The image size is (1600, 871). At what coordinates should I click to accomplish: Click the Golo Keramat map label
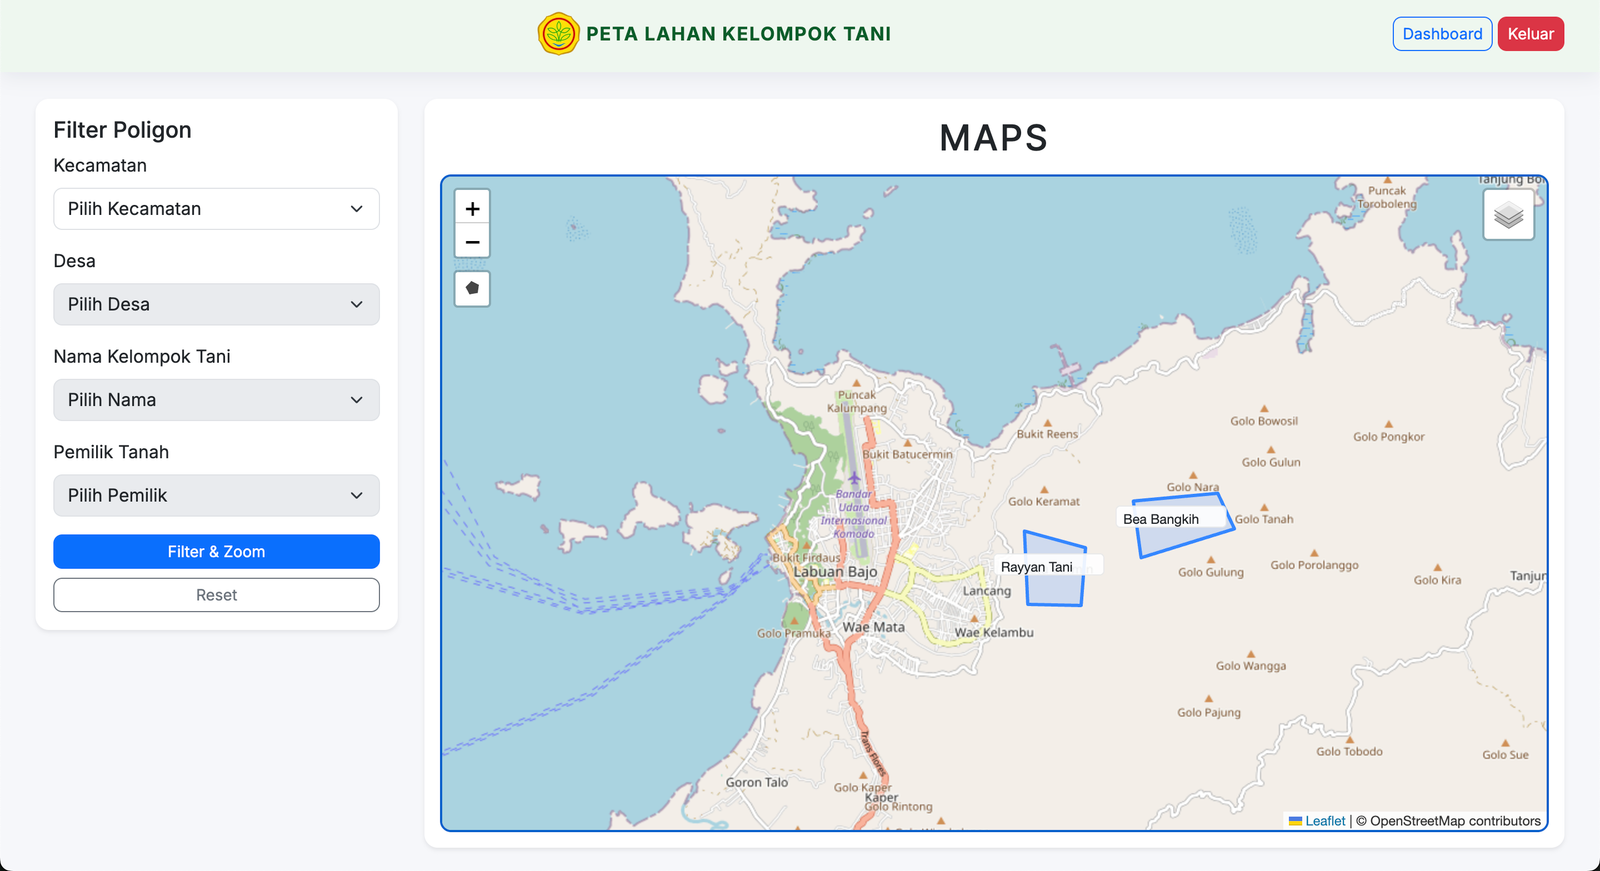click(x=1044, y=502)
